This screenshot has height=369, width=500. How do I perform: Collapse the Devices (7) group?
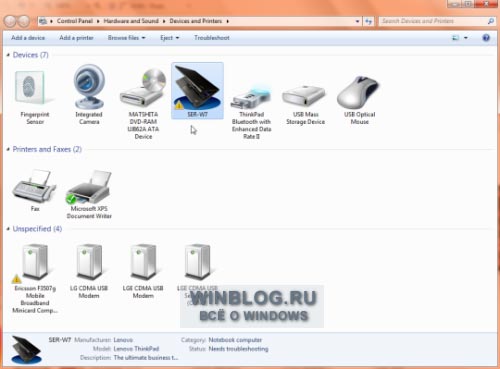click(8, 55)
